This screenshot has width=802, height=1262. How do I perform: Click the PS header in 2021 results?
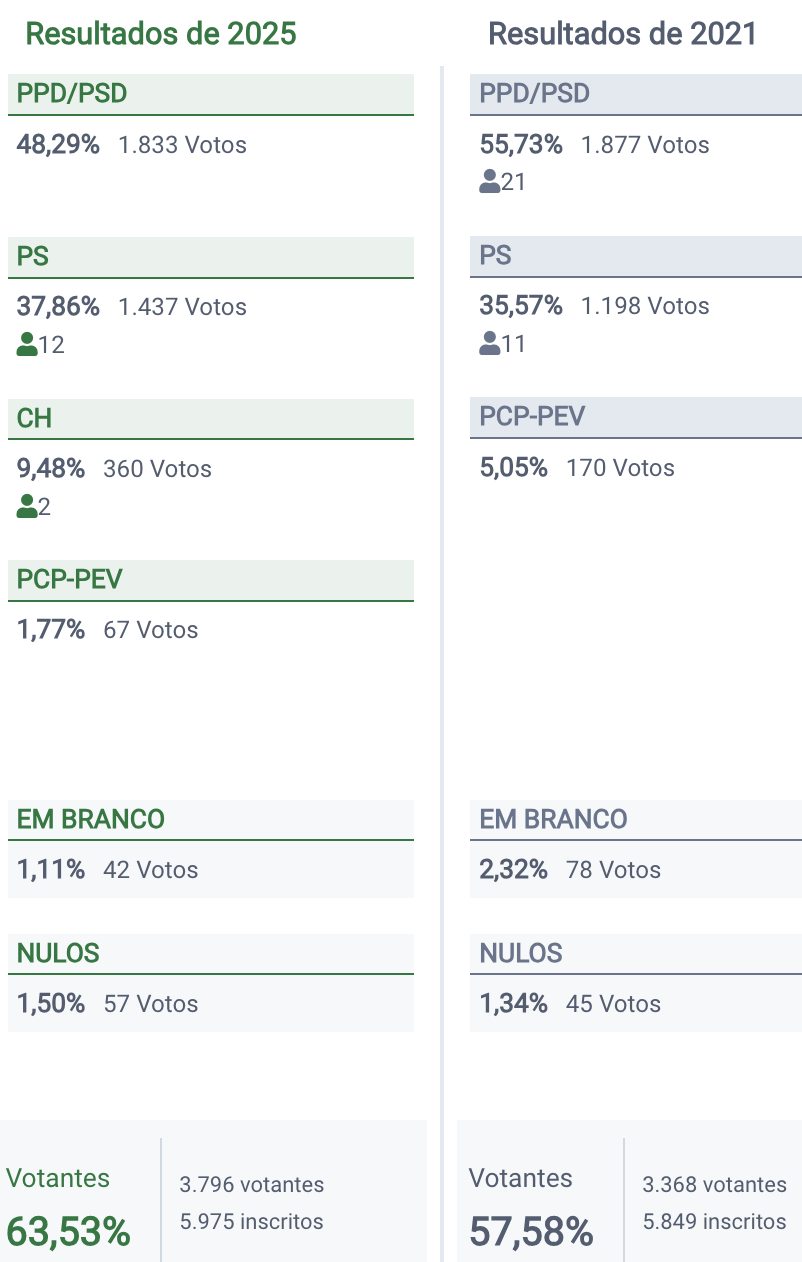click(x=496, y=256)
